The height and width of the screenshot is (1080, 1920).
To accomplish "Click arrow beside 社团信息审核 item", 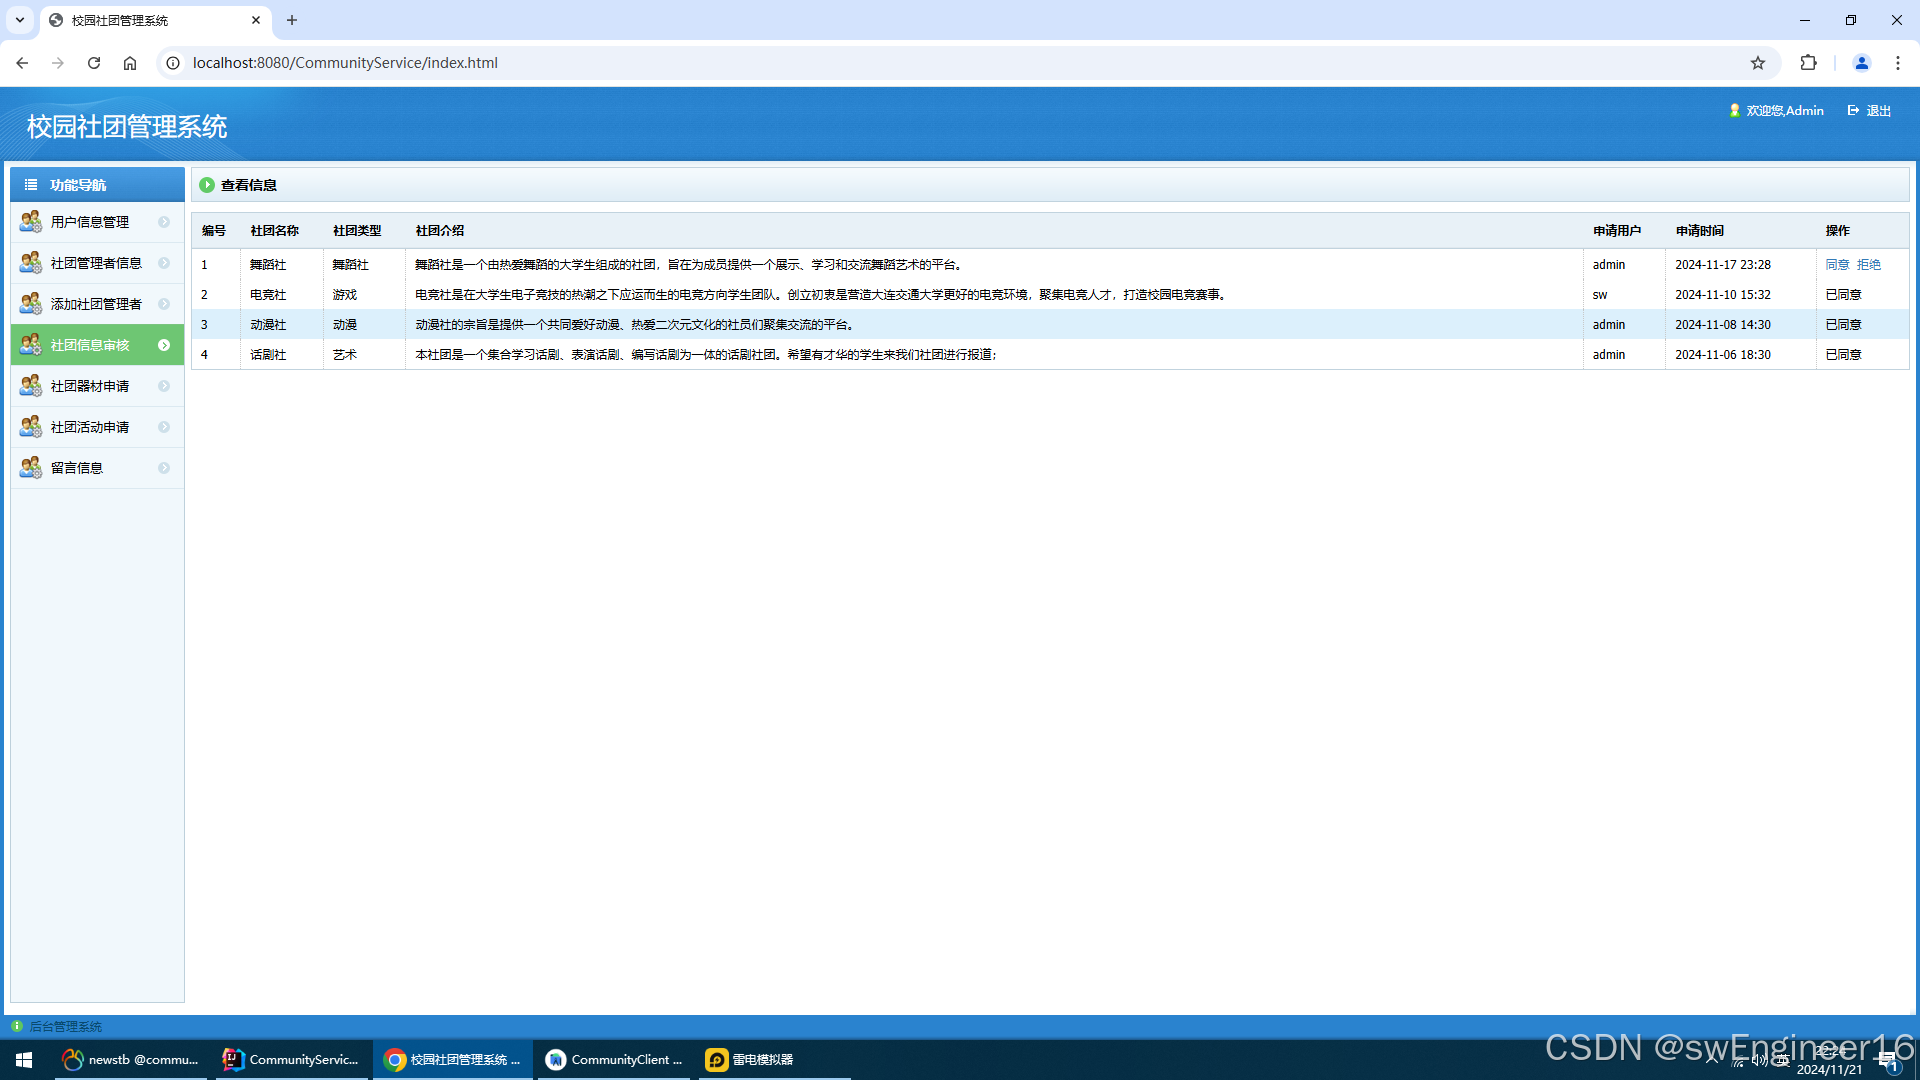I will [x=164, y=345].
